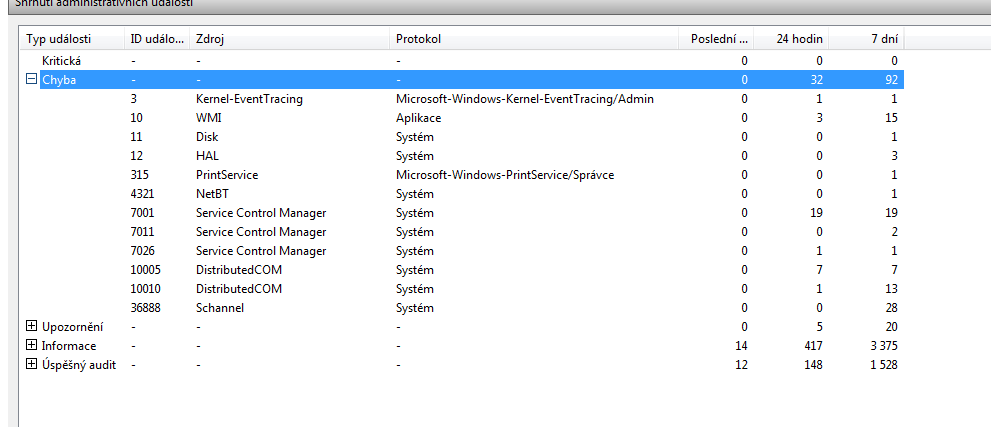
Task: Select the Kernel-EventTracing event row
Action: [249, 99]
